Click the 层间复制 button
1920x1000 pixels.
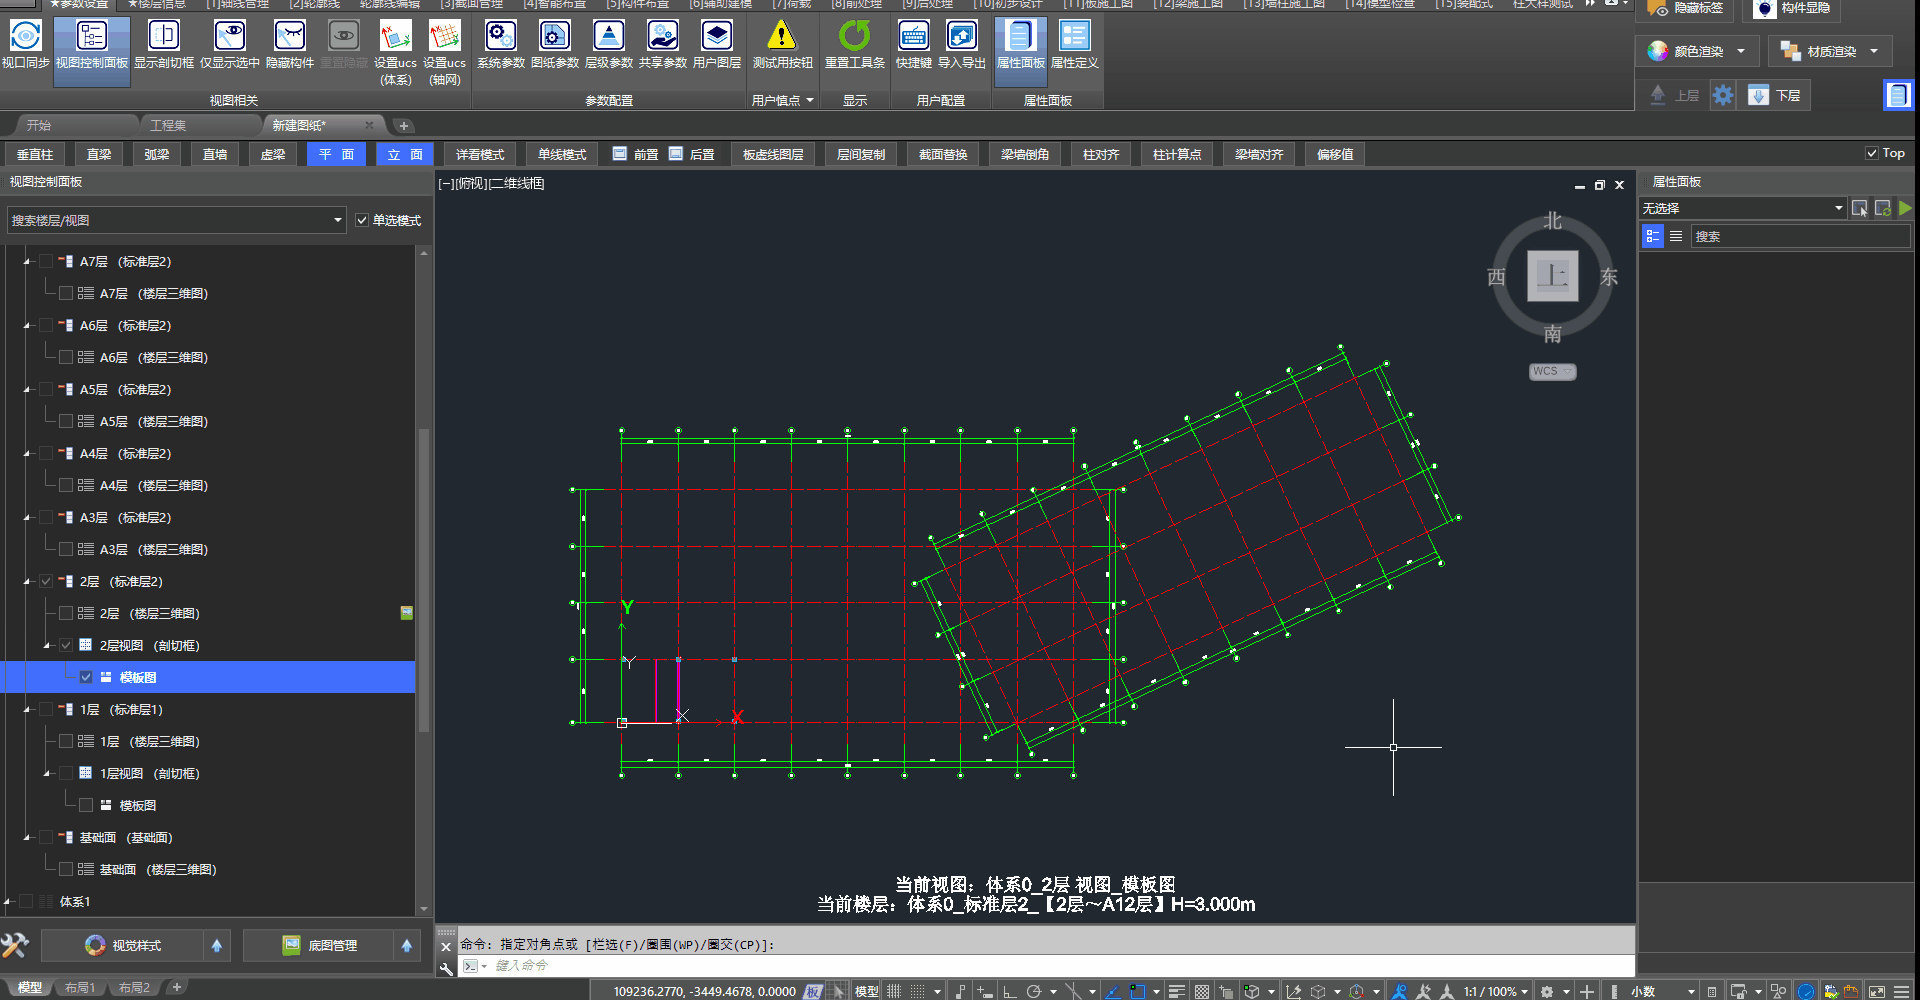860,154
